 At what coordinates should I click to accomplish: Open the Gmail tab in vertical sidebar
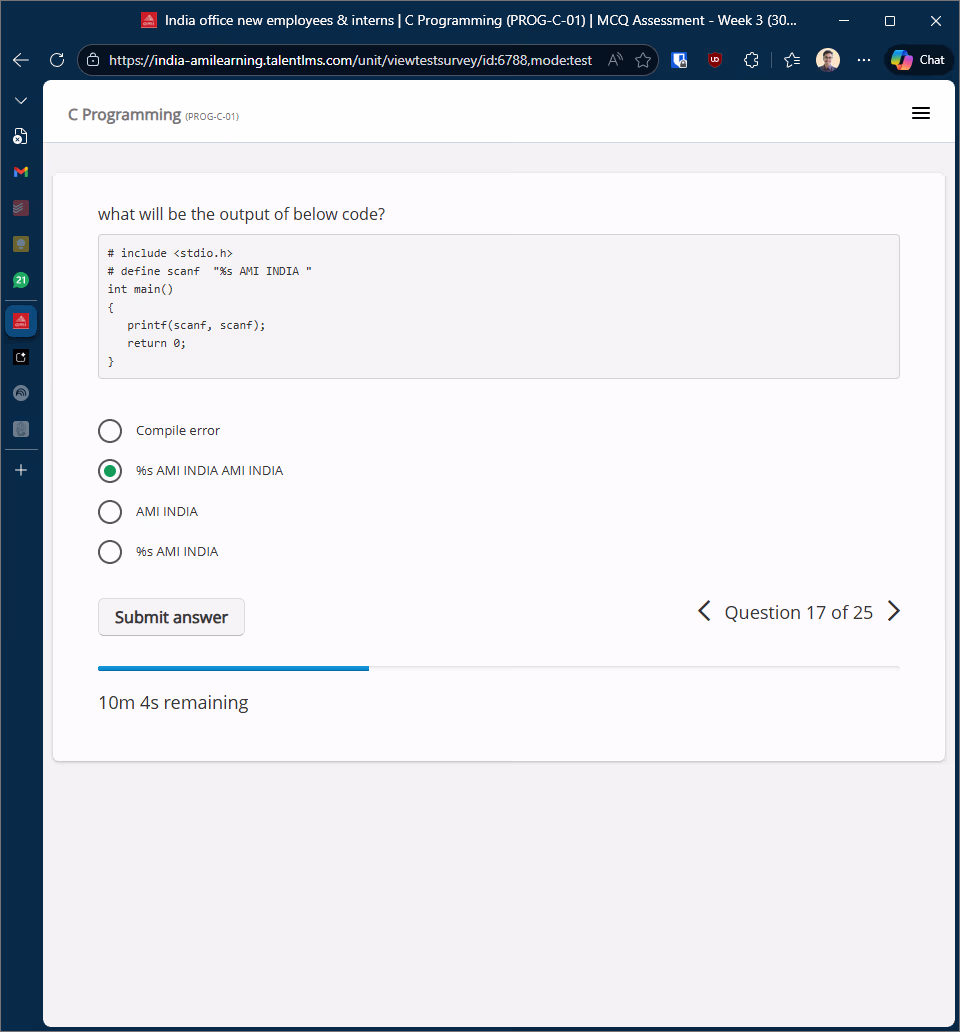[21, 172]
